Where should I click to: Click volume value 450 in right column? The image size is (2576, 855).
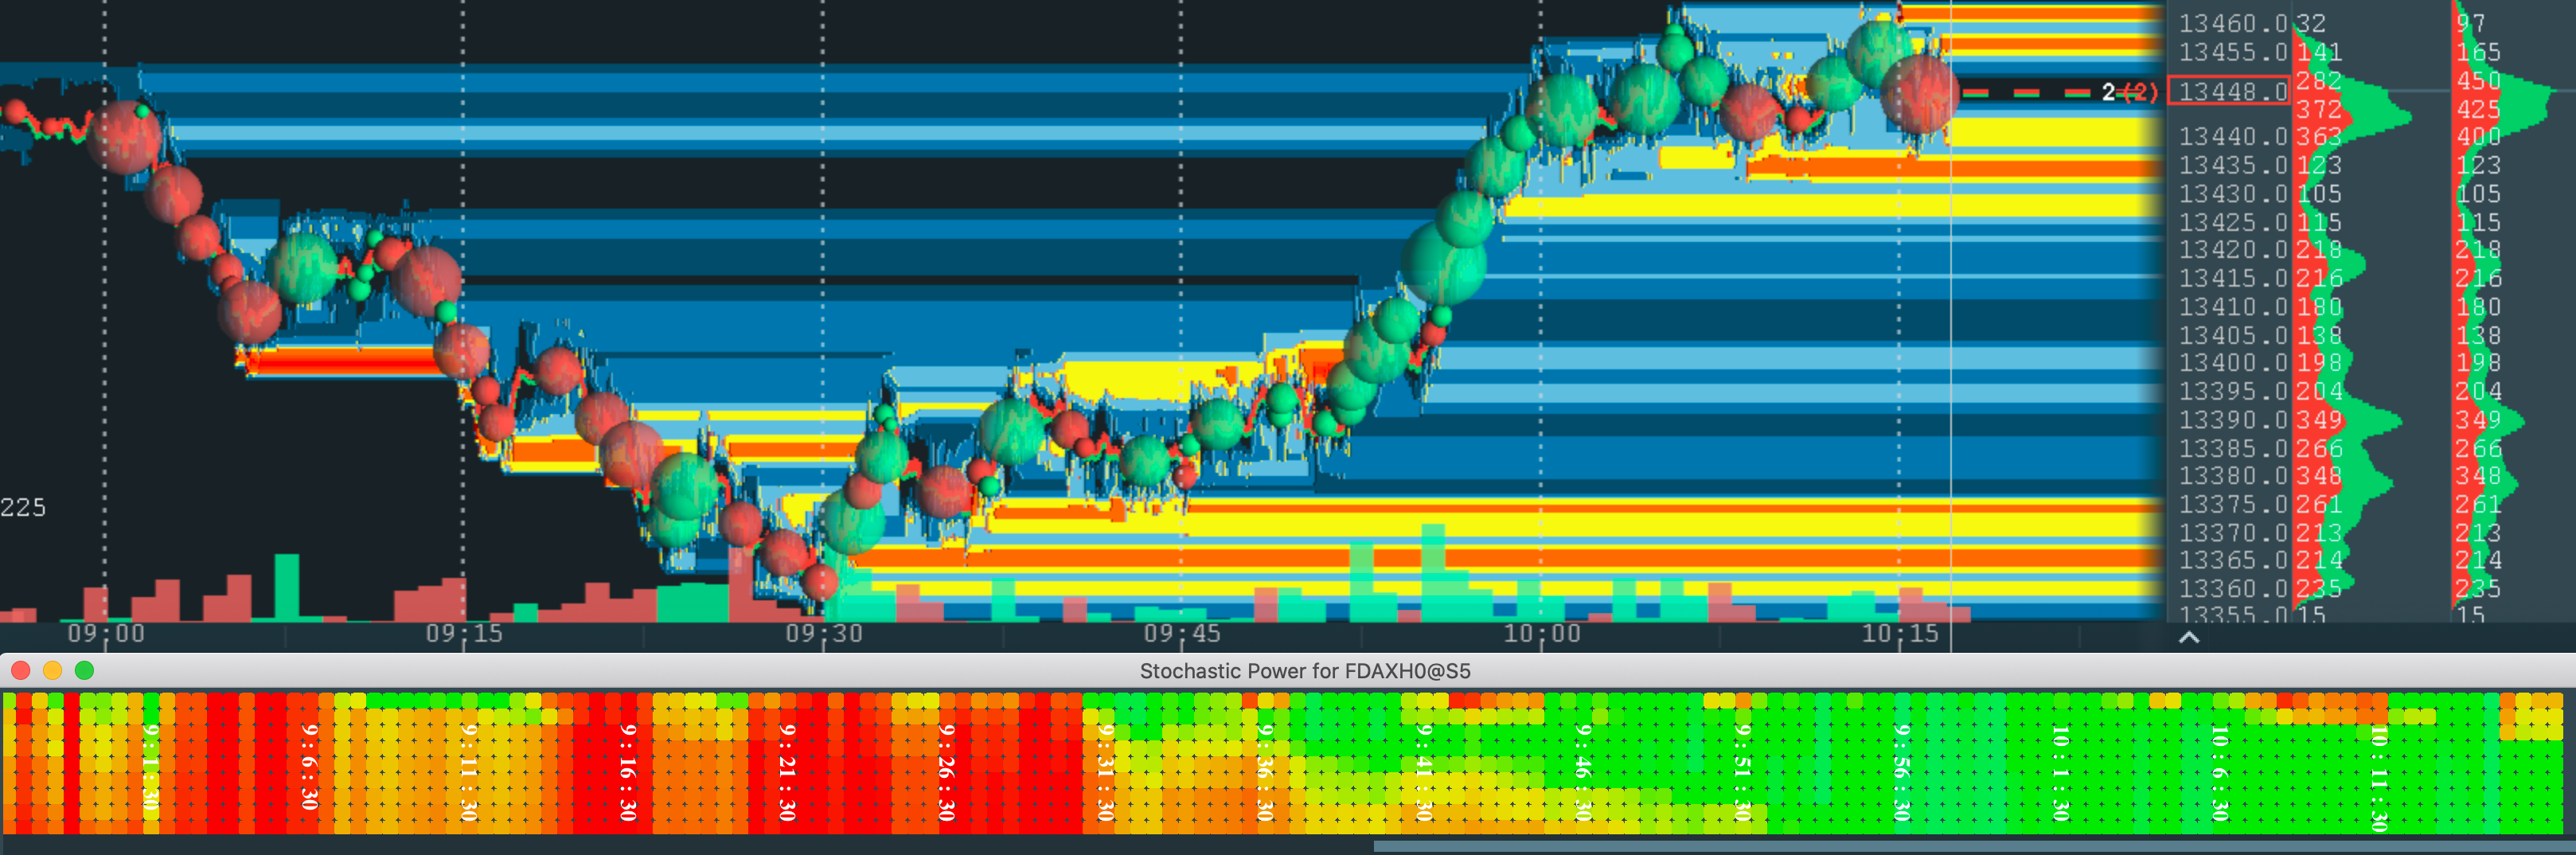pos(2478,80)
